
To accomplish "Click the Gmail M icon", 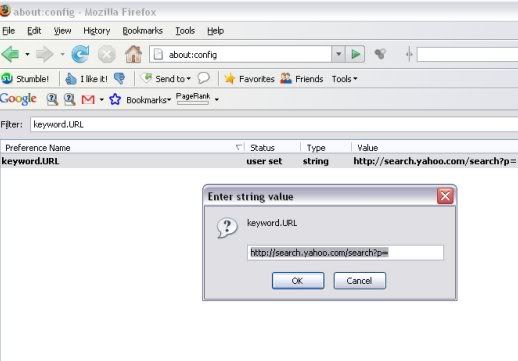I will pos(88,99).
